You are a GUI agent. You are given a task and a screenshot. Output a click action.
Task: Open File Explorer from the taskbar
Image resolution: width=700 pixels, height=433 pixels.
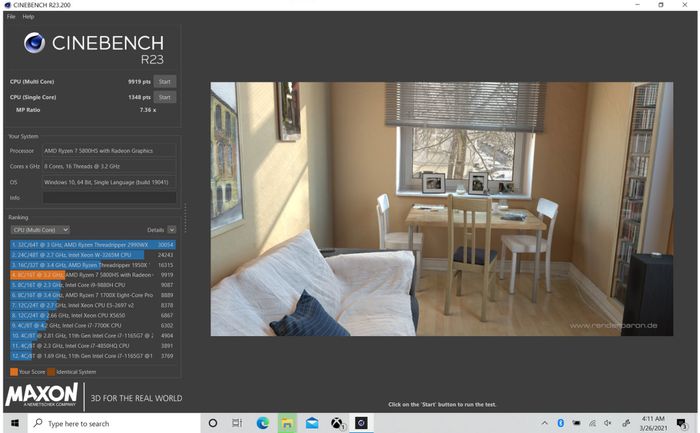pos(287,423)
